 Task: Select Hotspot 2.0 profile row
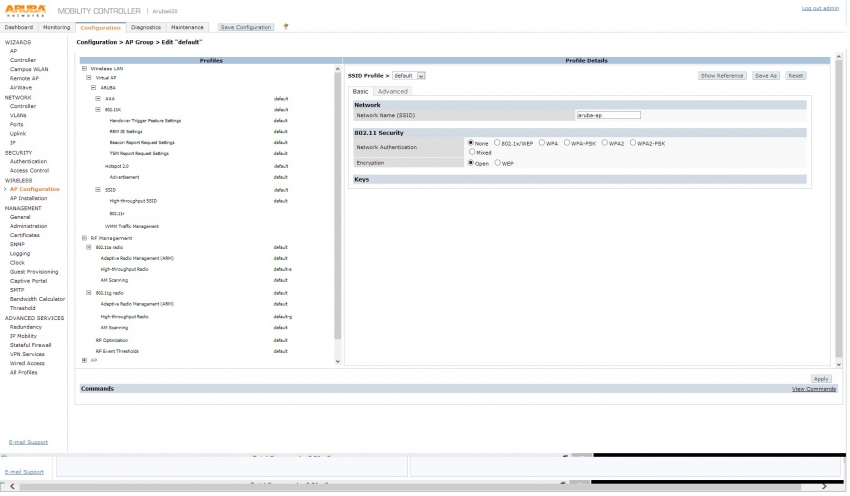[117, 166]
